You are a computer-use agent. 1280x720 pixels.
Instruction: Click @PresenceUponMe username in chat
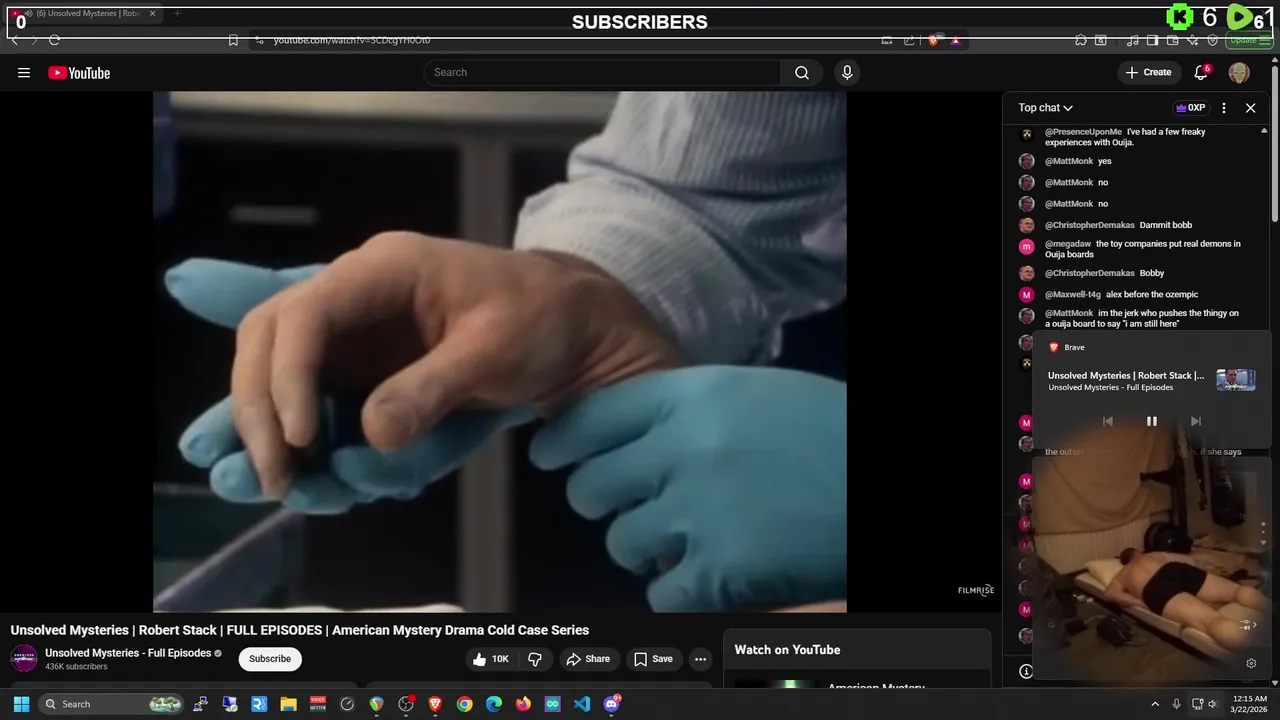pos(1083,132)
